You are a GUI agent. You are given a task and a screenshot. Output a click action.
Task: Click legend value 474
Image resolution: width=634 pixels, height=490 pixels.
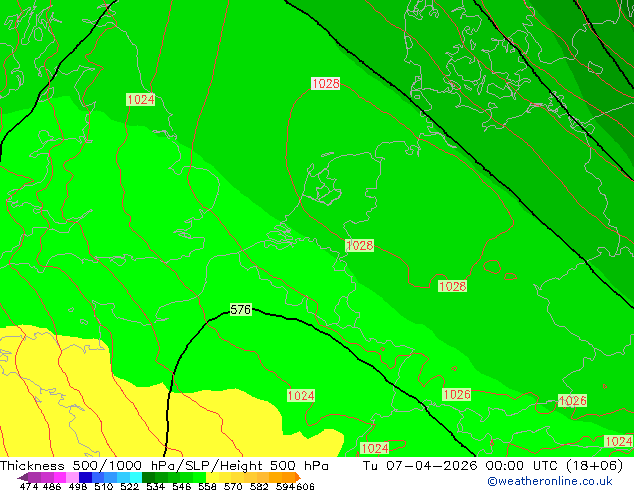[29, 486]
